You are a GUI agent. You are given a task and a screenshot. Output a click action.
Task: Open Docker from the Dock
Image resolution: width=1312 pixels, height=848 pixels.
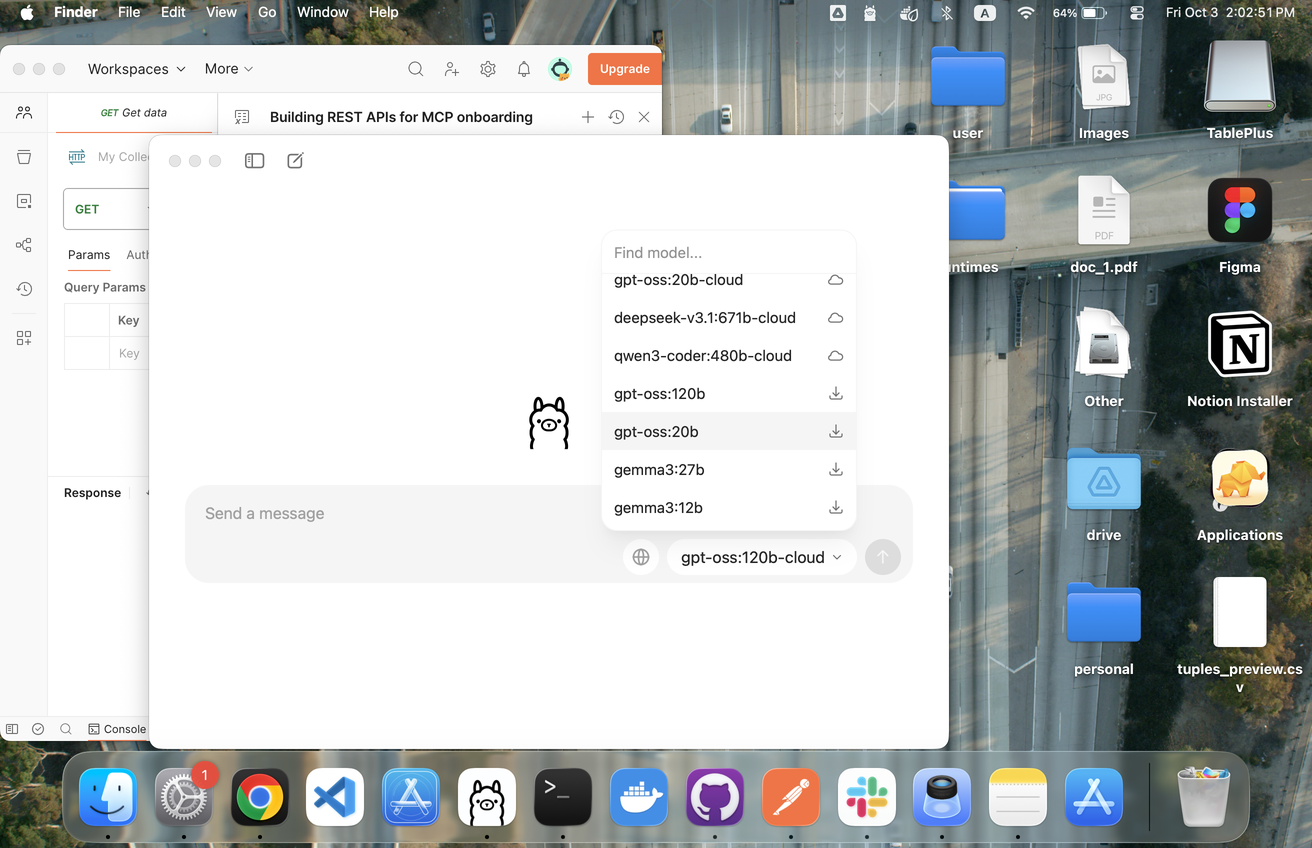(x=639, y=798)
